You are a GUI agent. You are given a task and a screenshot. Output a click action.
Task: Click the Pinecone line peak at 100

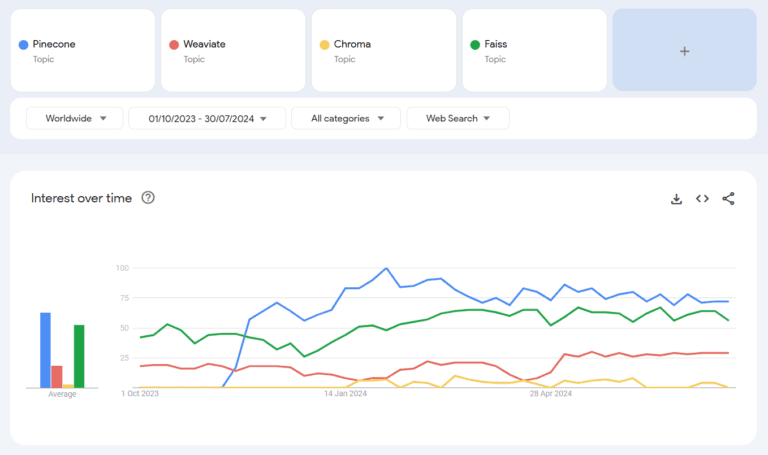(x=386, y=268)
